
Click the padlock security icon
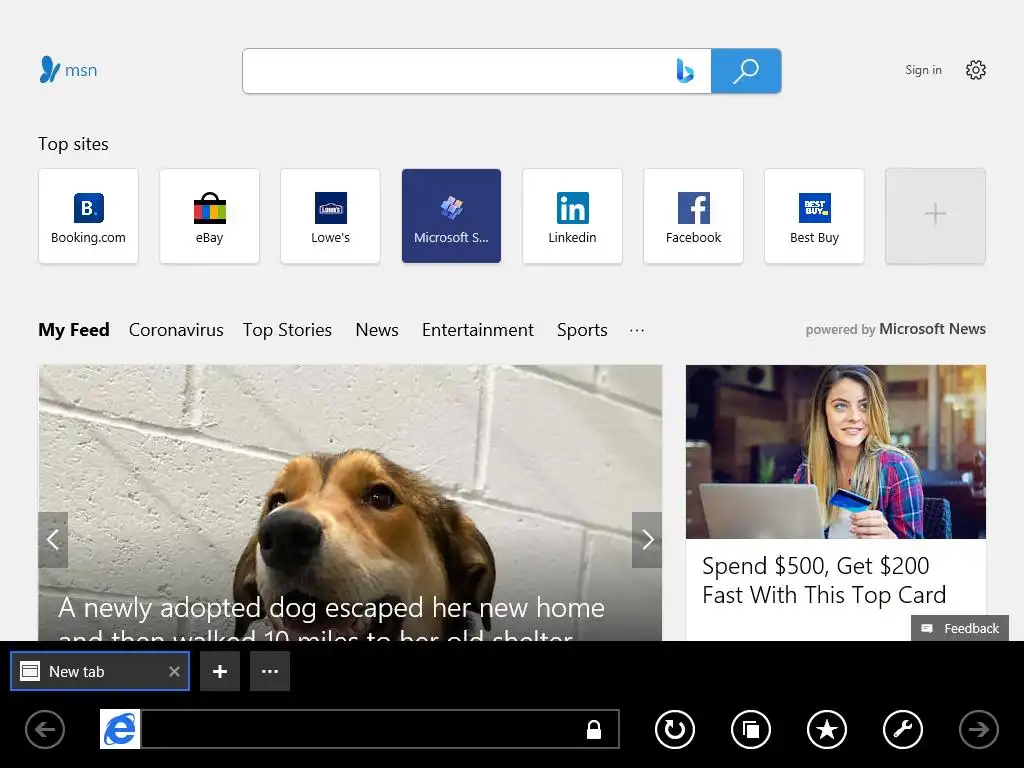click(594, 729)
